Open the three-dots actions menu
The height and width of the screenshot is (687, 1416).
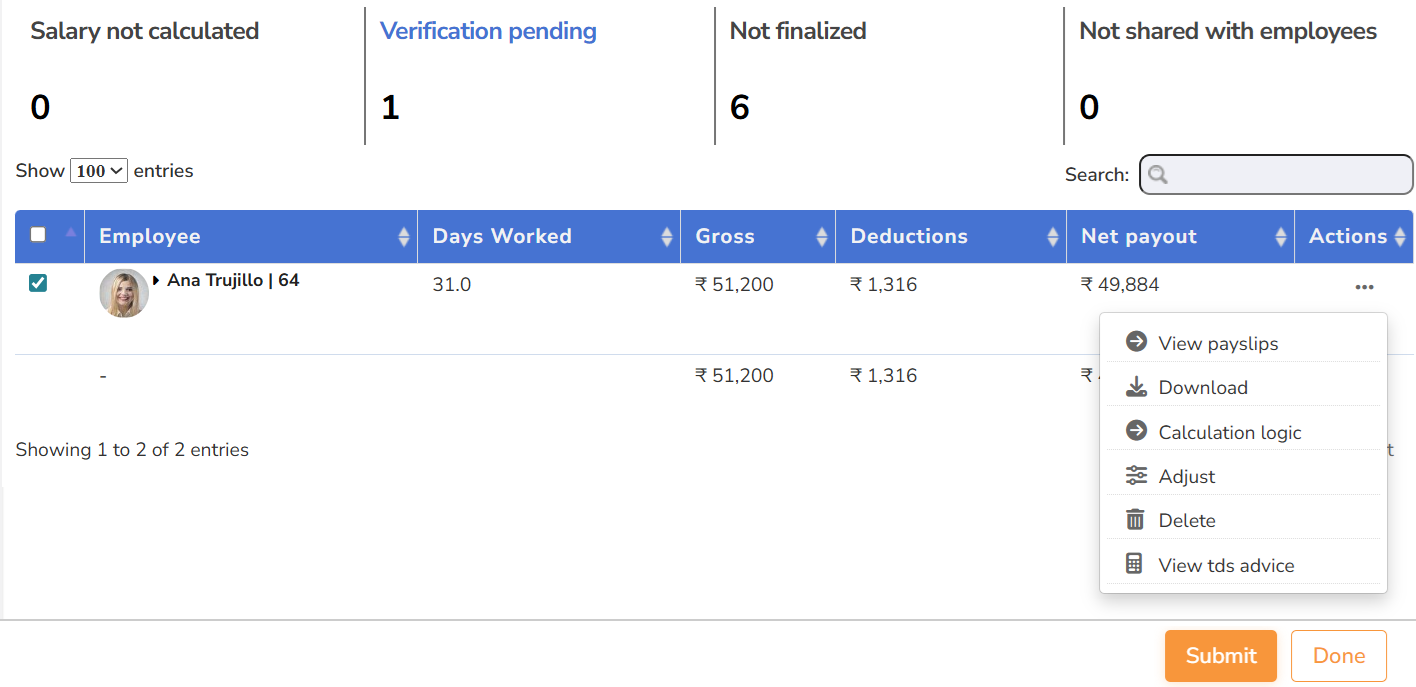pyautogui.click(x=1364, y=287)
